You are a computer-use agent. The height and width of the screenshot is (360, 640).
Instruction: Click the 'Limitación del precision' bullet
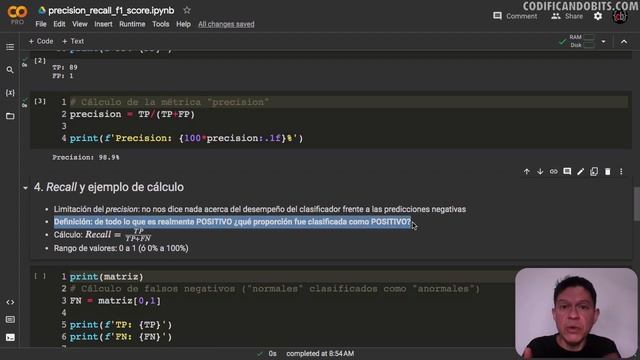260,209
